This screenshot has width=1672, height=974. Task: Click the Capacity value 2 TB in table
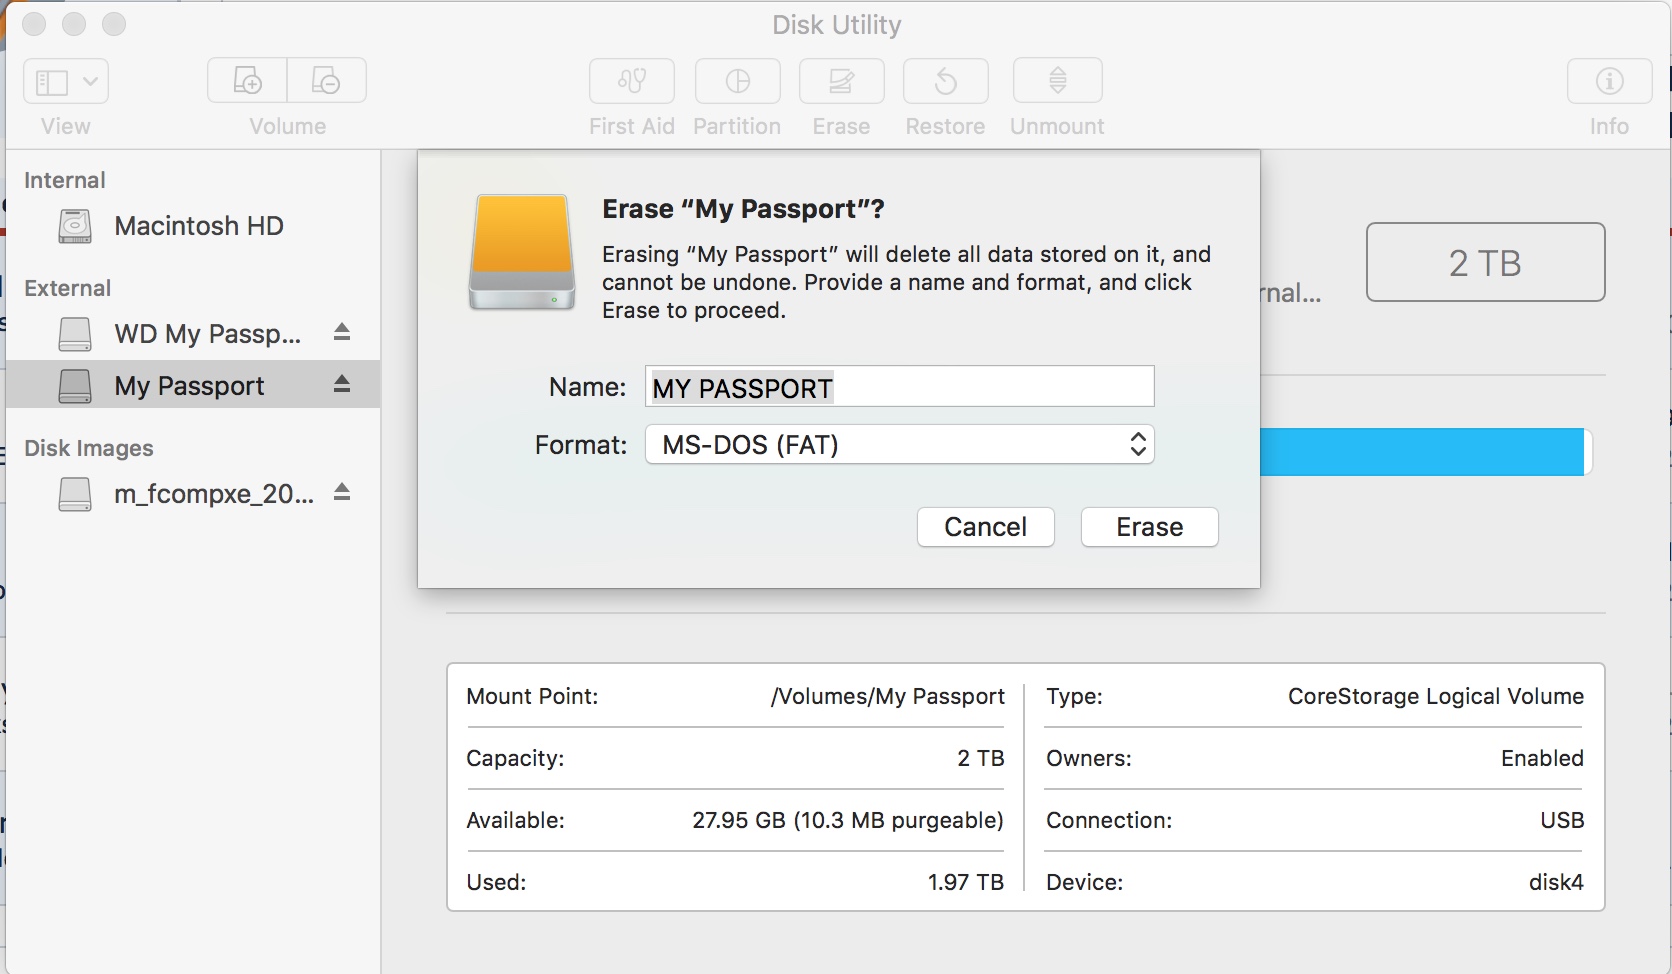coord(981,758)
